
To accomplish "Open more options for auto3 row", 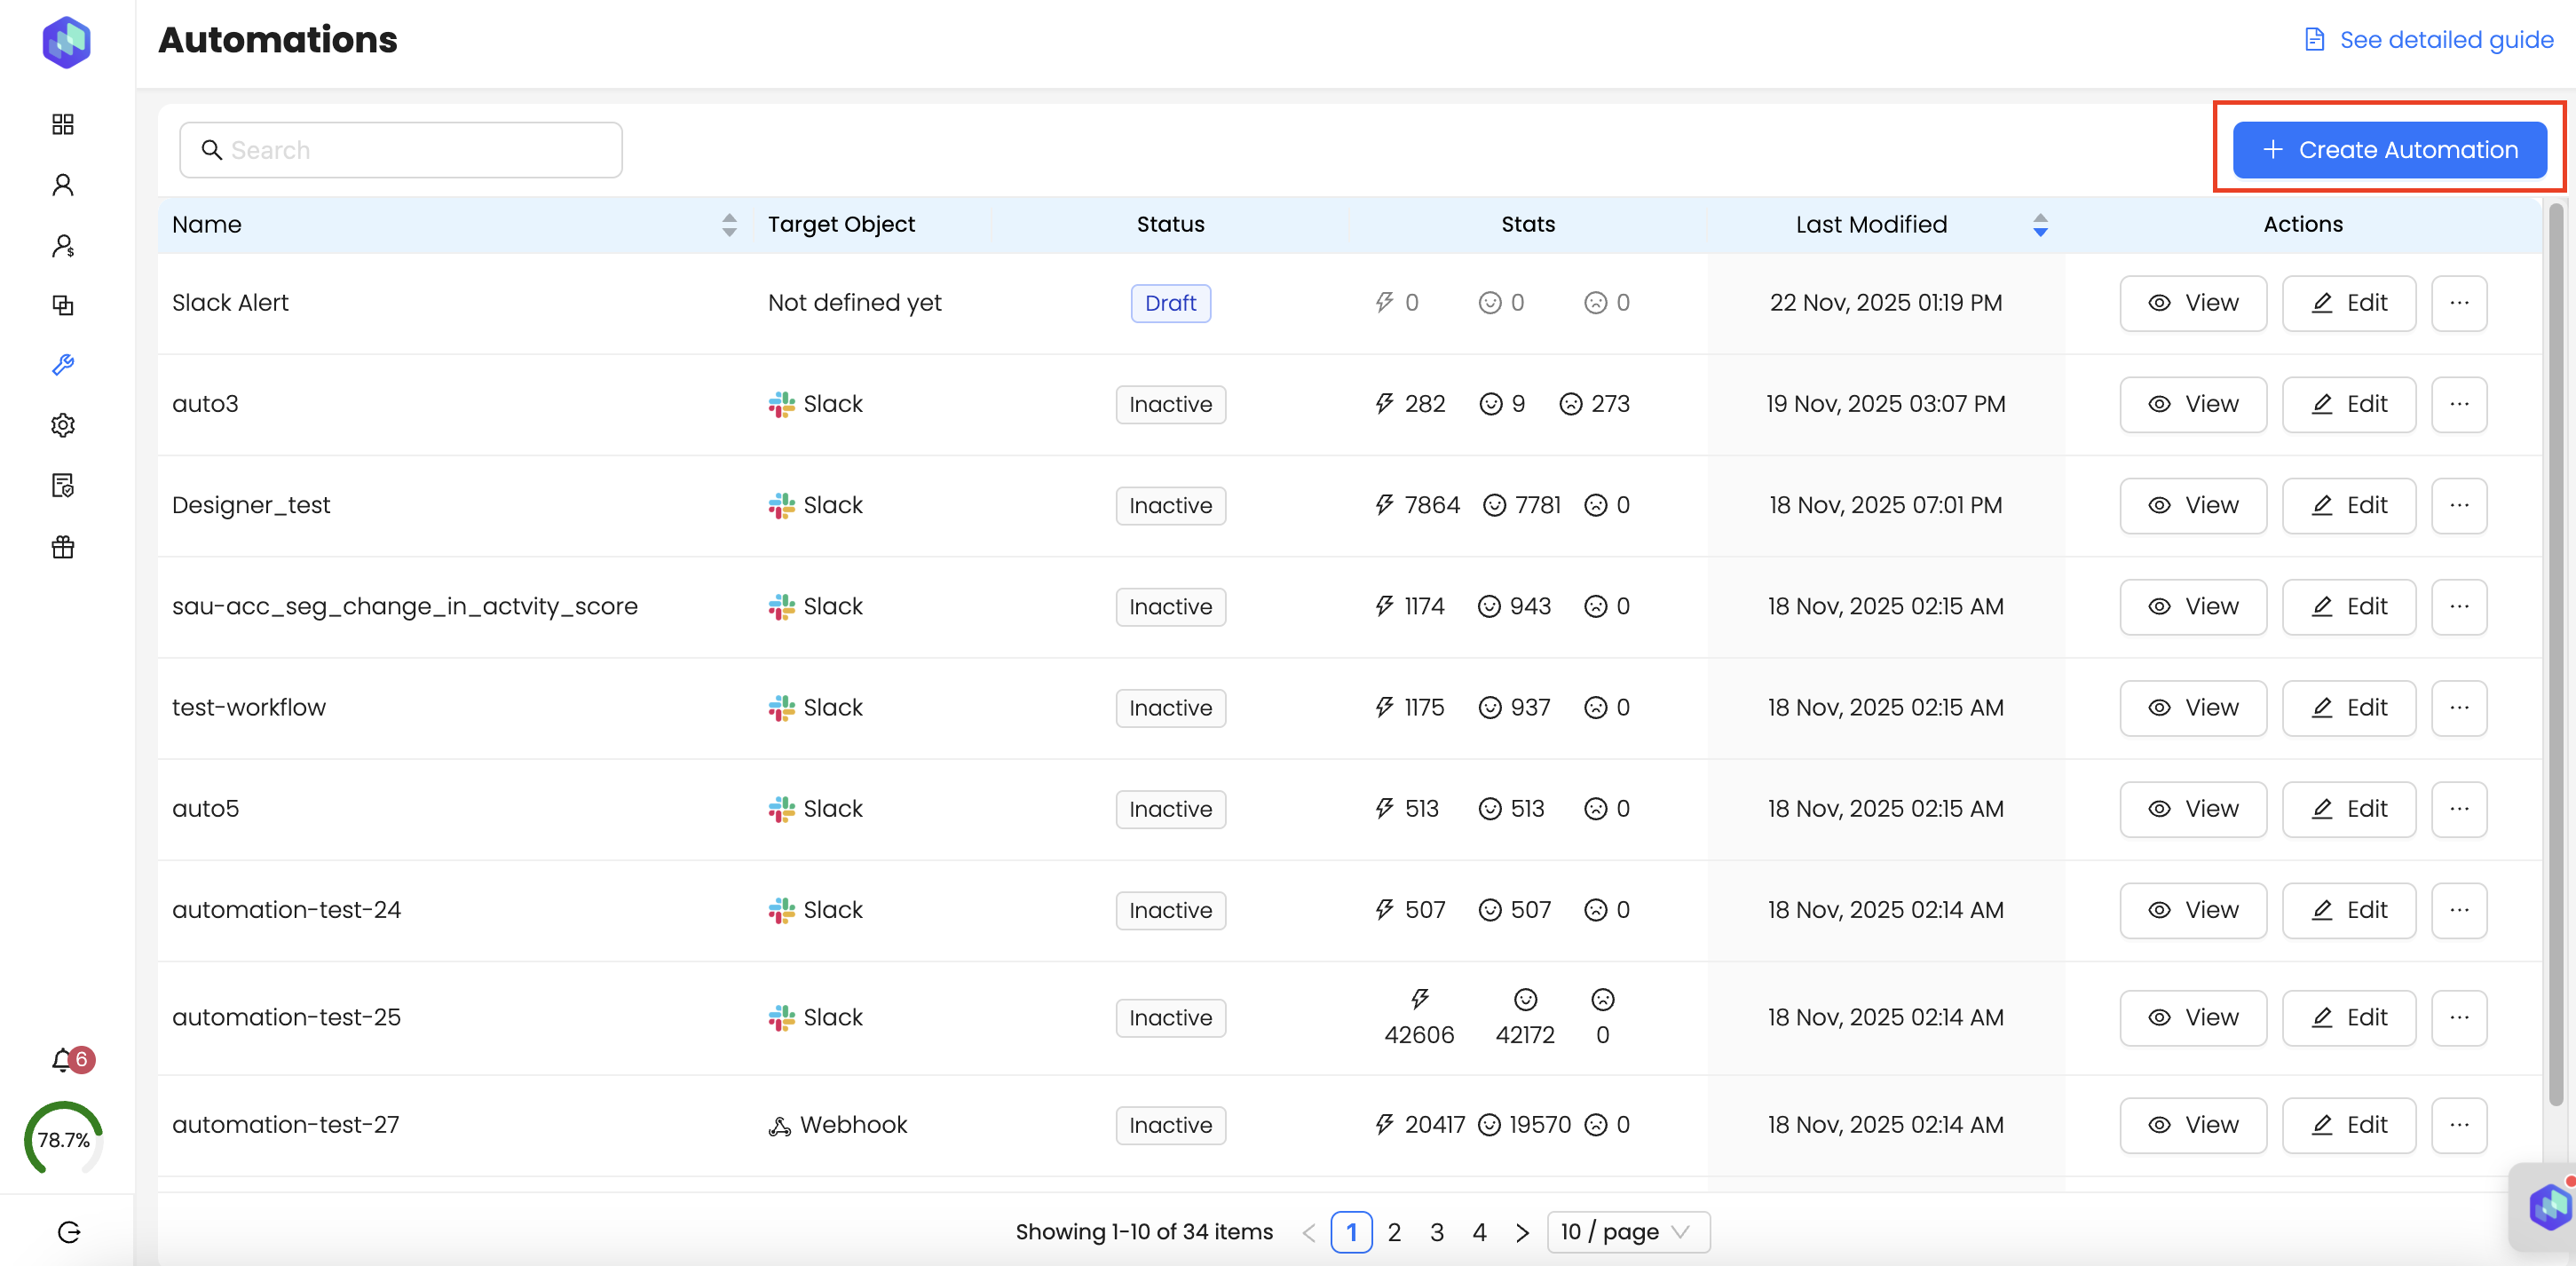I will coord(2458,404).
